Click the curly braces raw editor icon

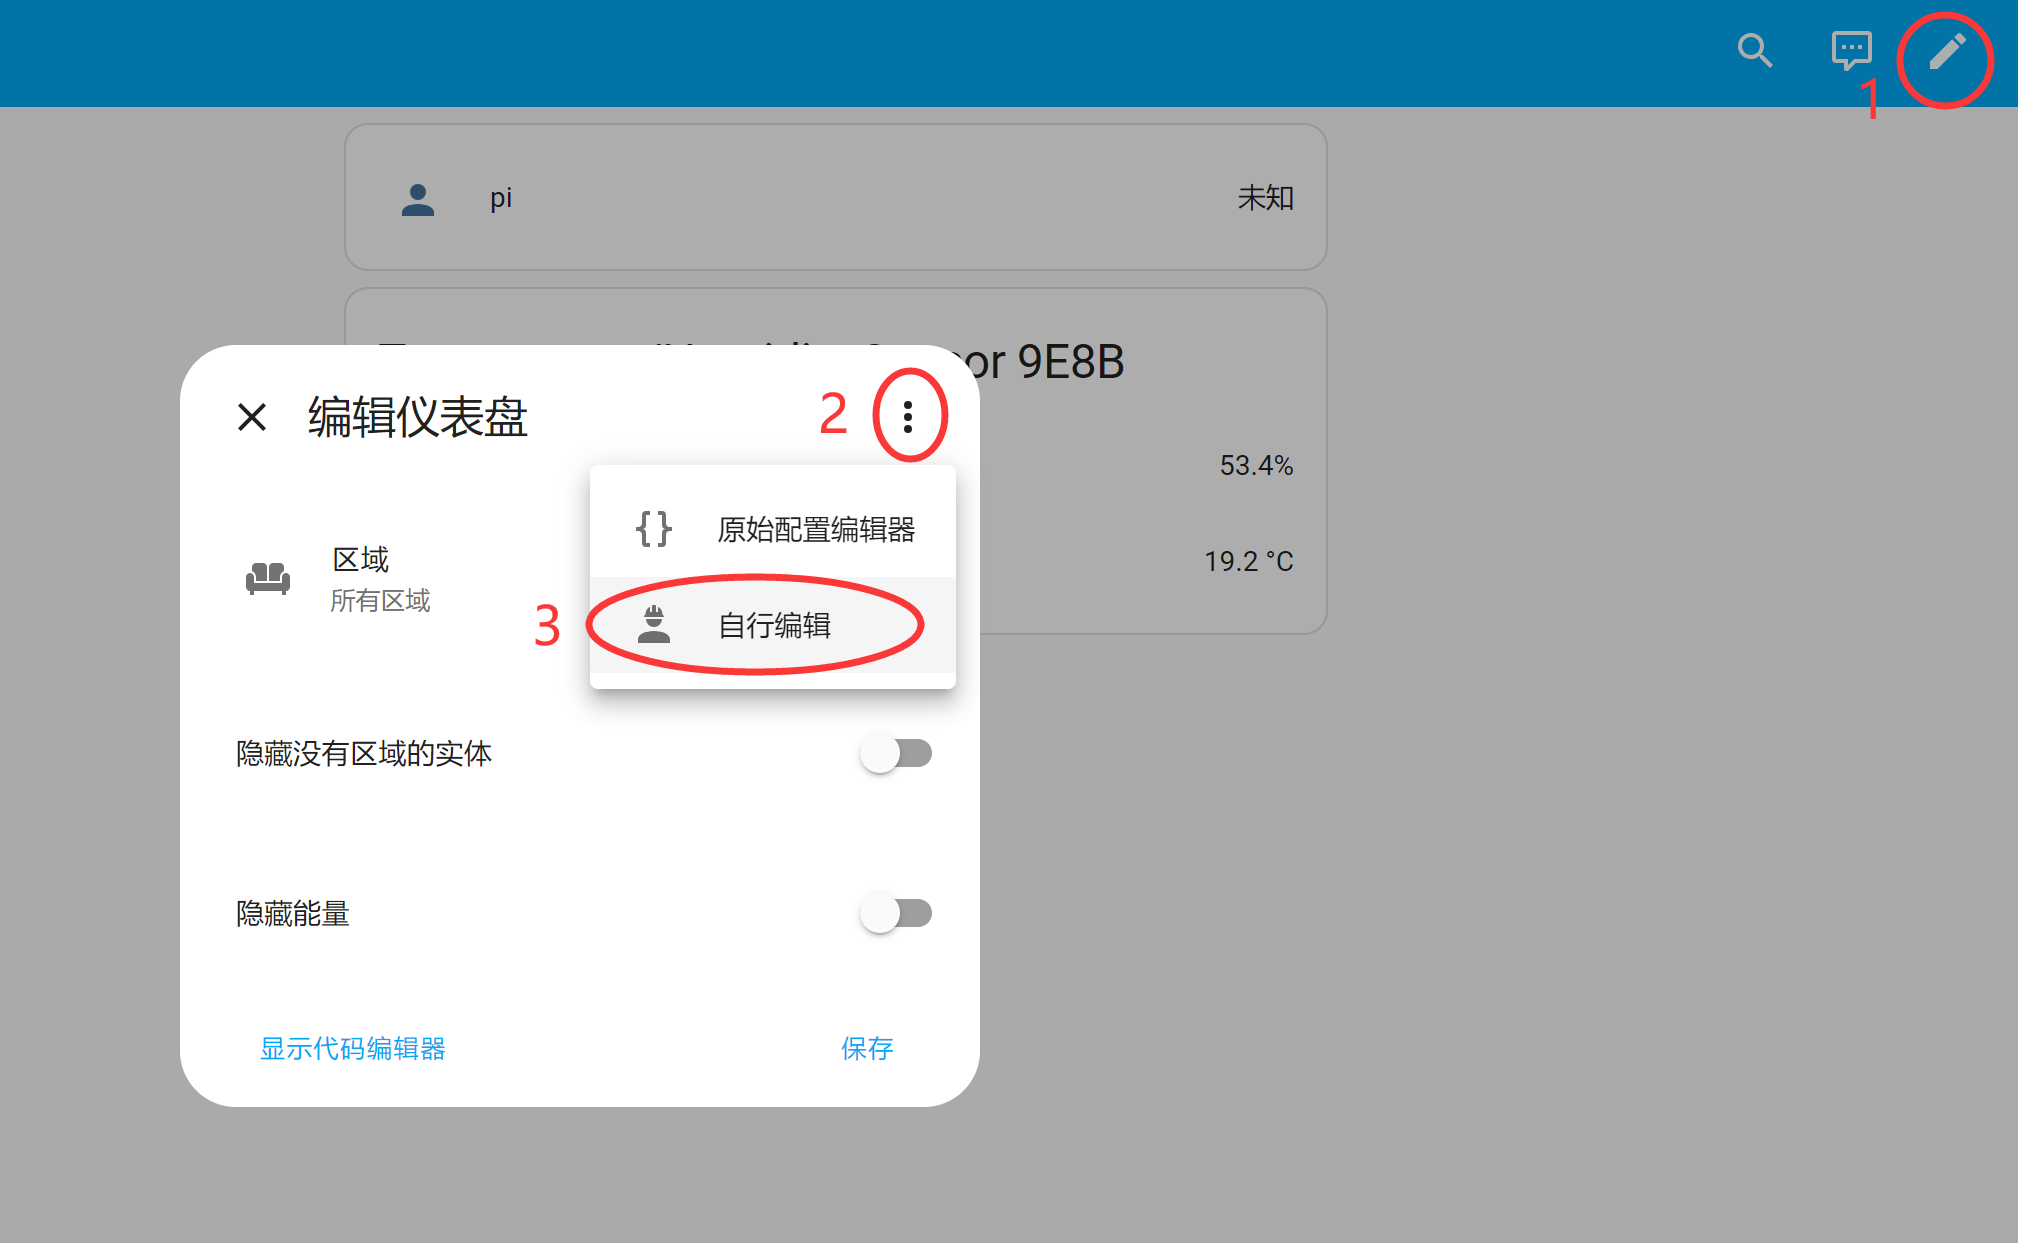coord(654,528)
